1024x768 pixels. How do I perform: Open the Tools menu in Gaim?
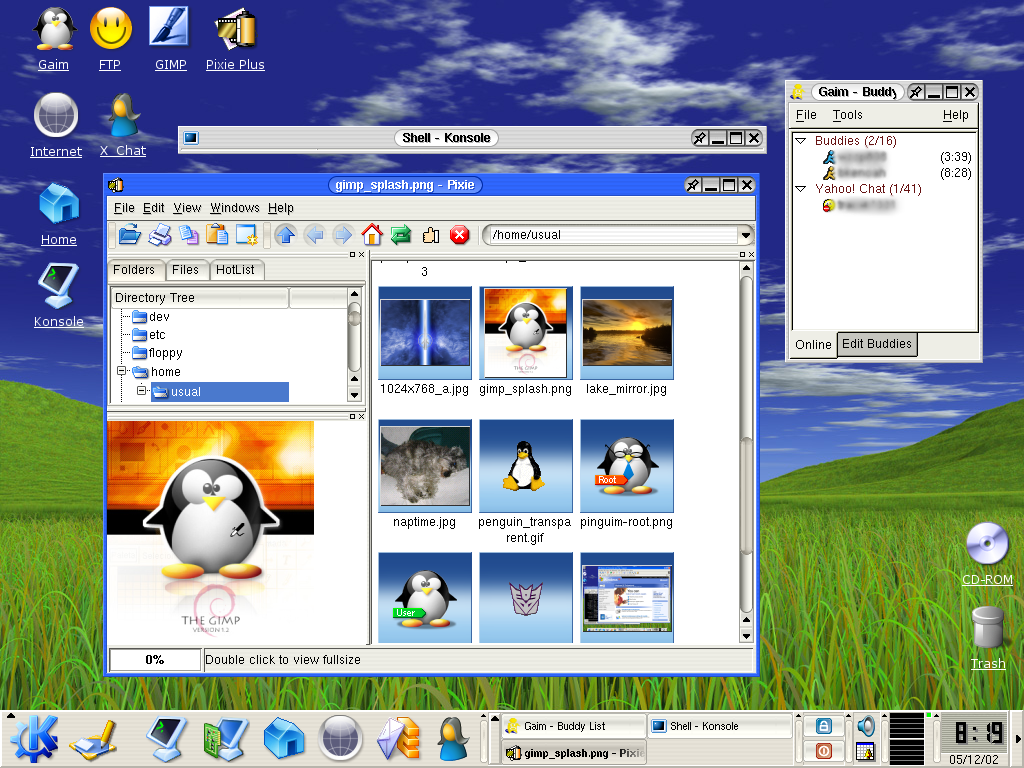tap(848, 115)
